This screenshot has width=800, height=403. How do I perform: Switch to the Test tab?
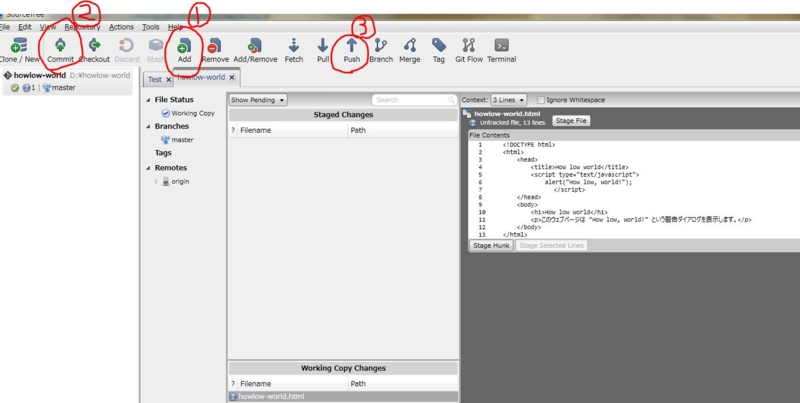point(155,80)
